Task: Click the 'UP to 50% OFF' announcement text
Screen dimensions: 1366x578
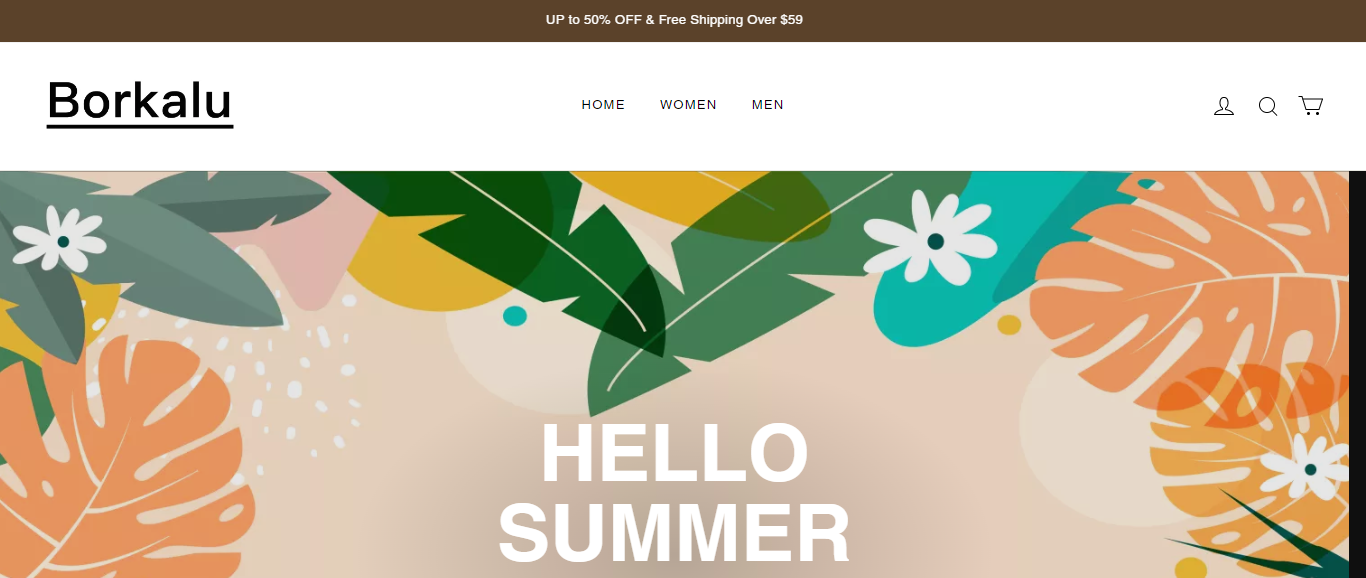Action: click(594, 20)
